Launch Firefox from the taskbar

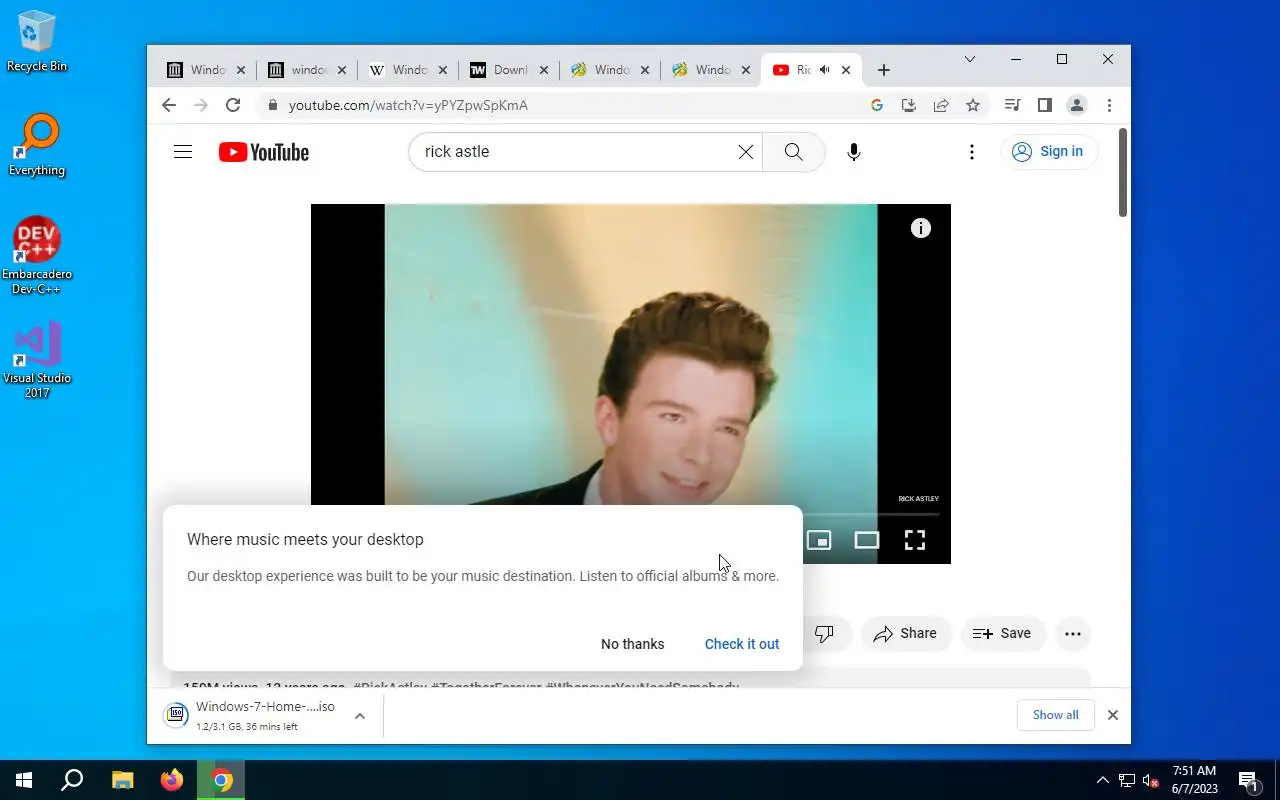click(172, 780)
